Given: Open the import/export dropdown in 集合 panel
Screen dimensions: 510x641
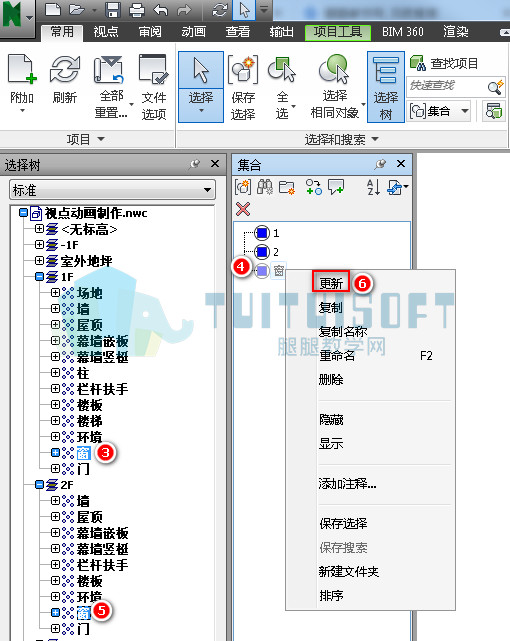Looking at the screenshot, I should coord(398,188).
